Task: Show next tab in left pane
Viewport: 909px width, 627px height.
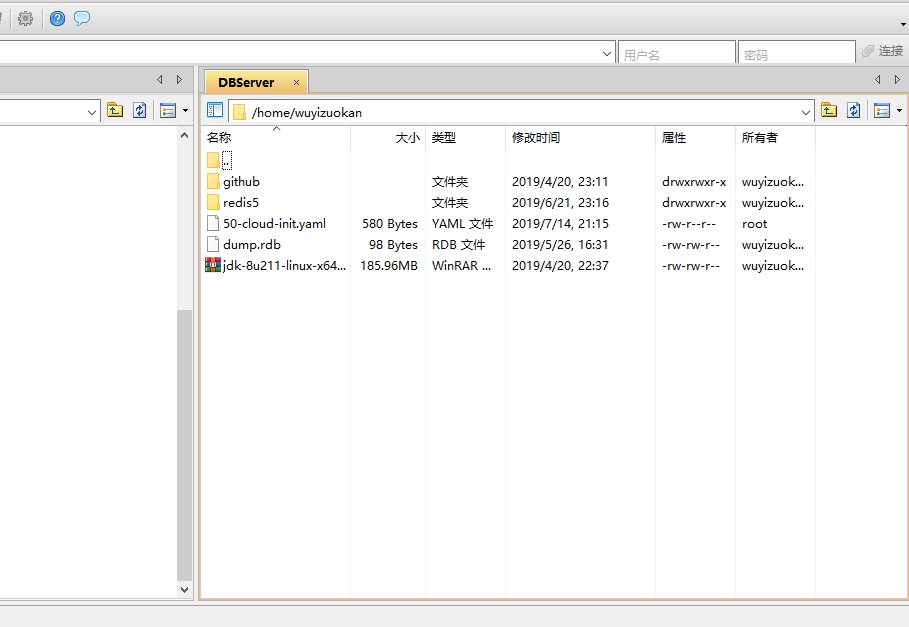Action: 180,79
